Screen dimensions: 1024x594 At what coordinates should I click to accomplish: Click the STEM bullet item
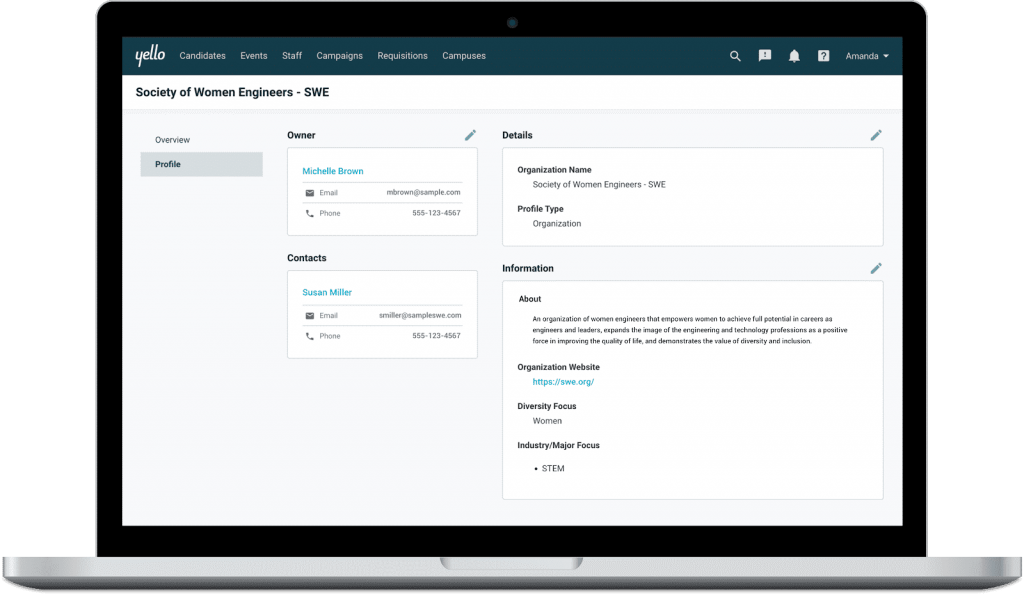(552, 469)
